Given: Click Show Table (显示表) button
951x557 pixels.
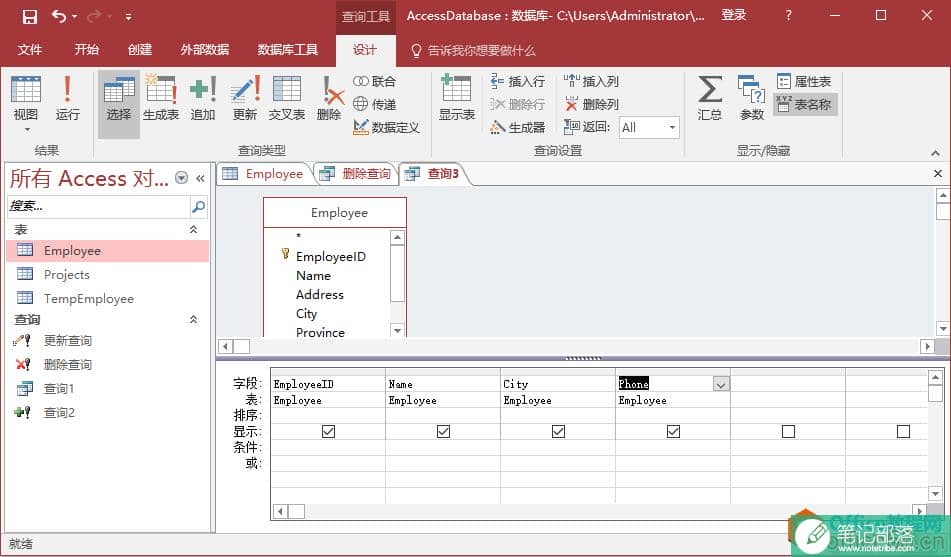Looking at the screenshot, I should click(457, 98).
